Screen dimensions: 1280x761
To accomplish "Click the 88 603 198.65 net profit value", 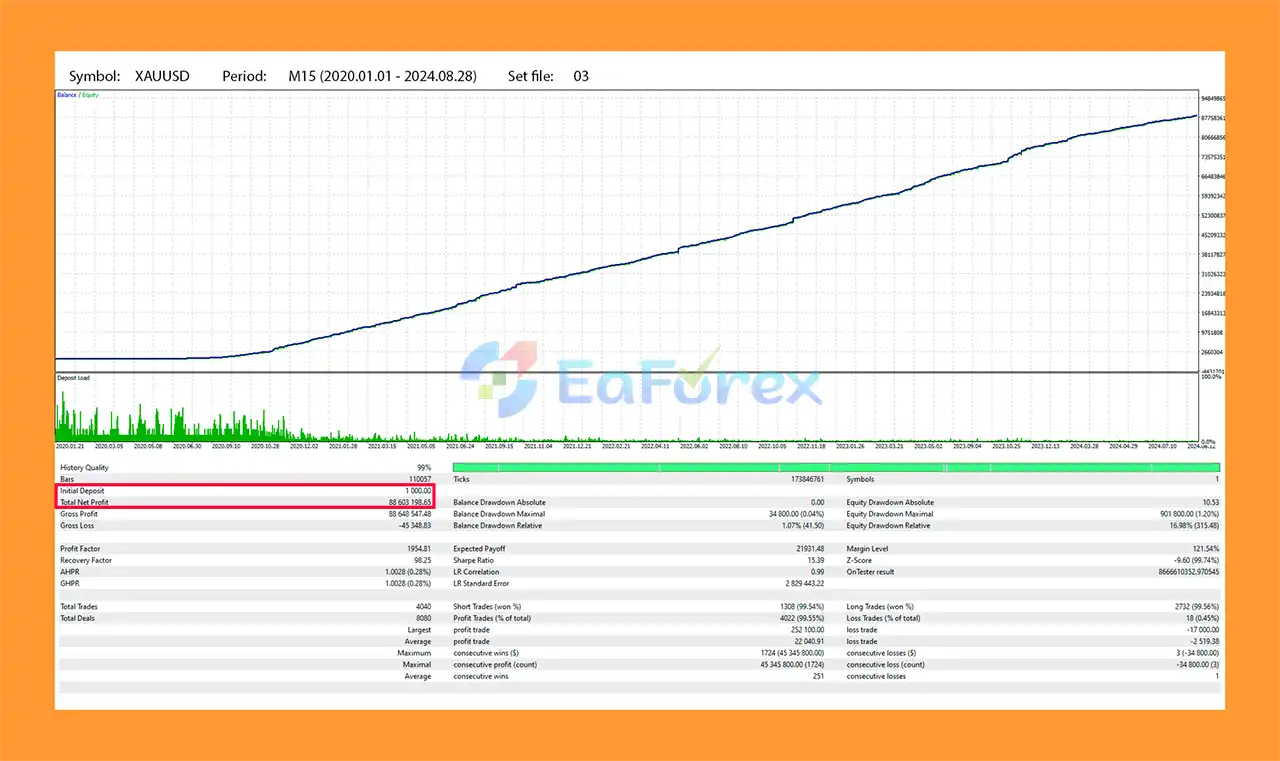I will tap(410, 502).
